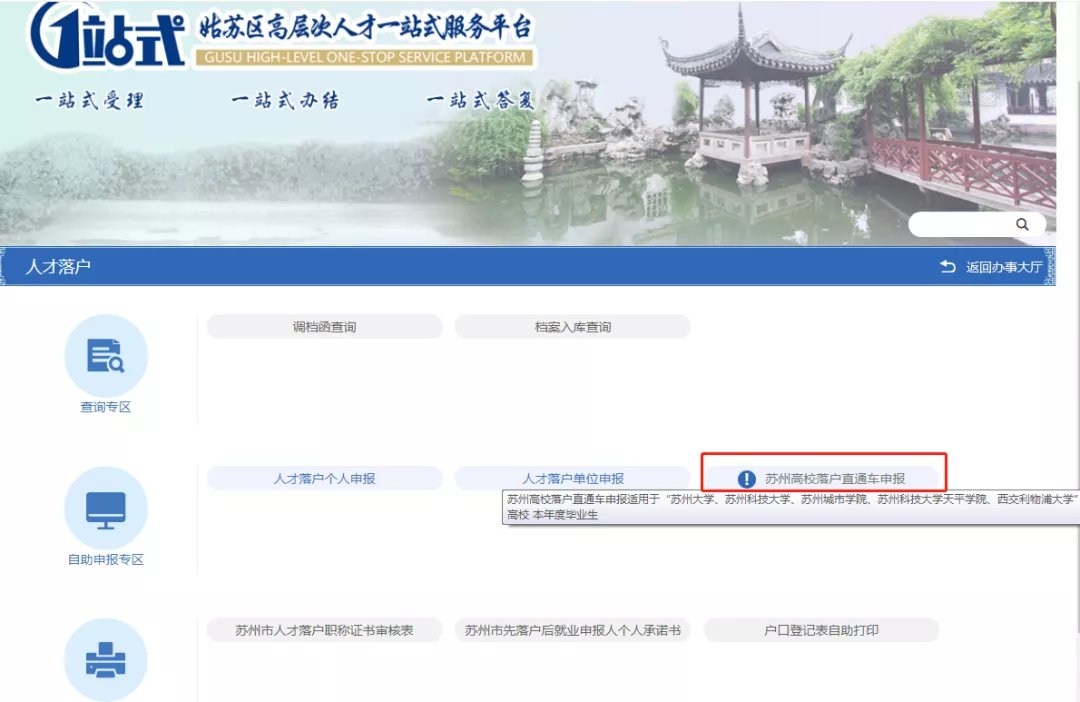The width and height of the screenshot is (1080, 702).
Task: Click the 查询专区 text label
Action: tap(106, 407)
